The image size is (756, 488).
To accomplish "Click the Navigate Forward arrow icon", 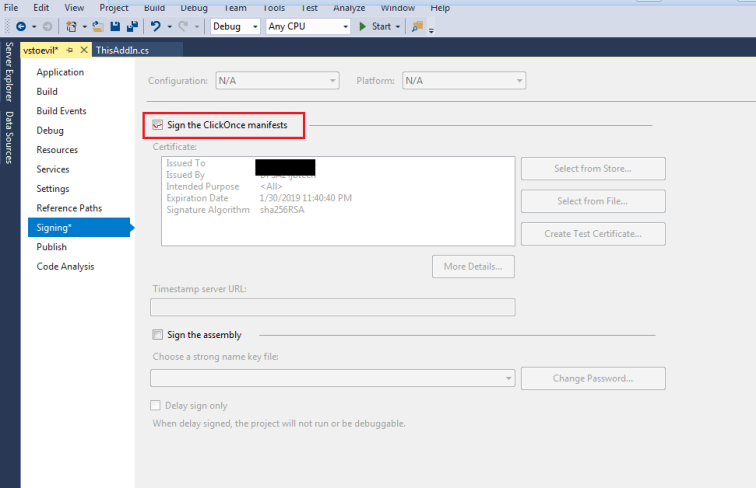I will [x=47, y=27].
